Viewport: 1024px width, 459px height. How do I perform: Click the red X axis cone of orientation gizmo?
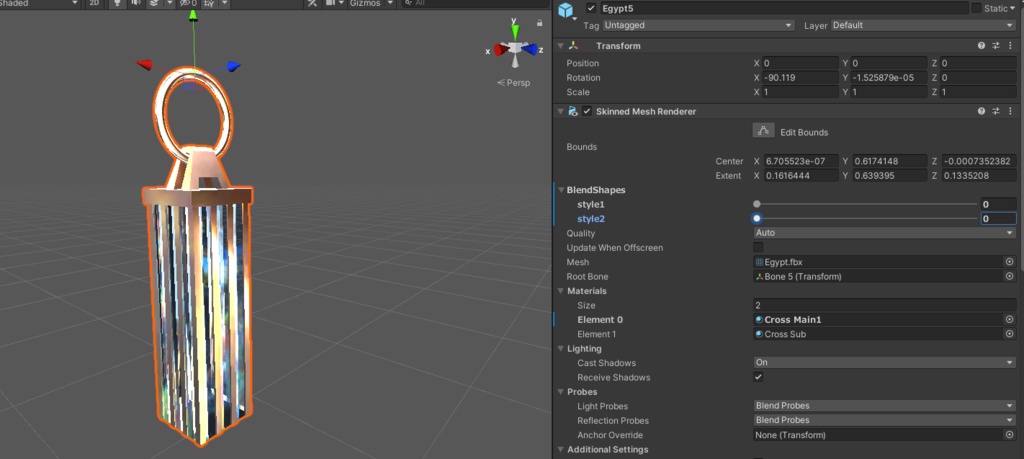[501, 50]
